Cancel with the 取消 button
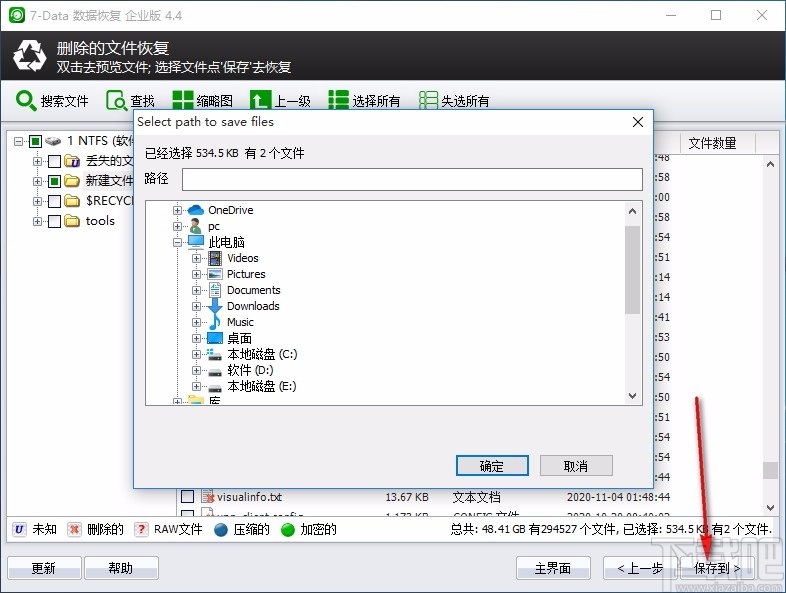 (x=576, y=466)
